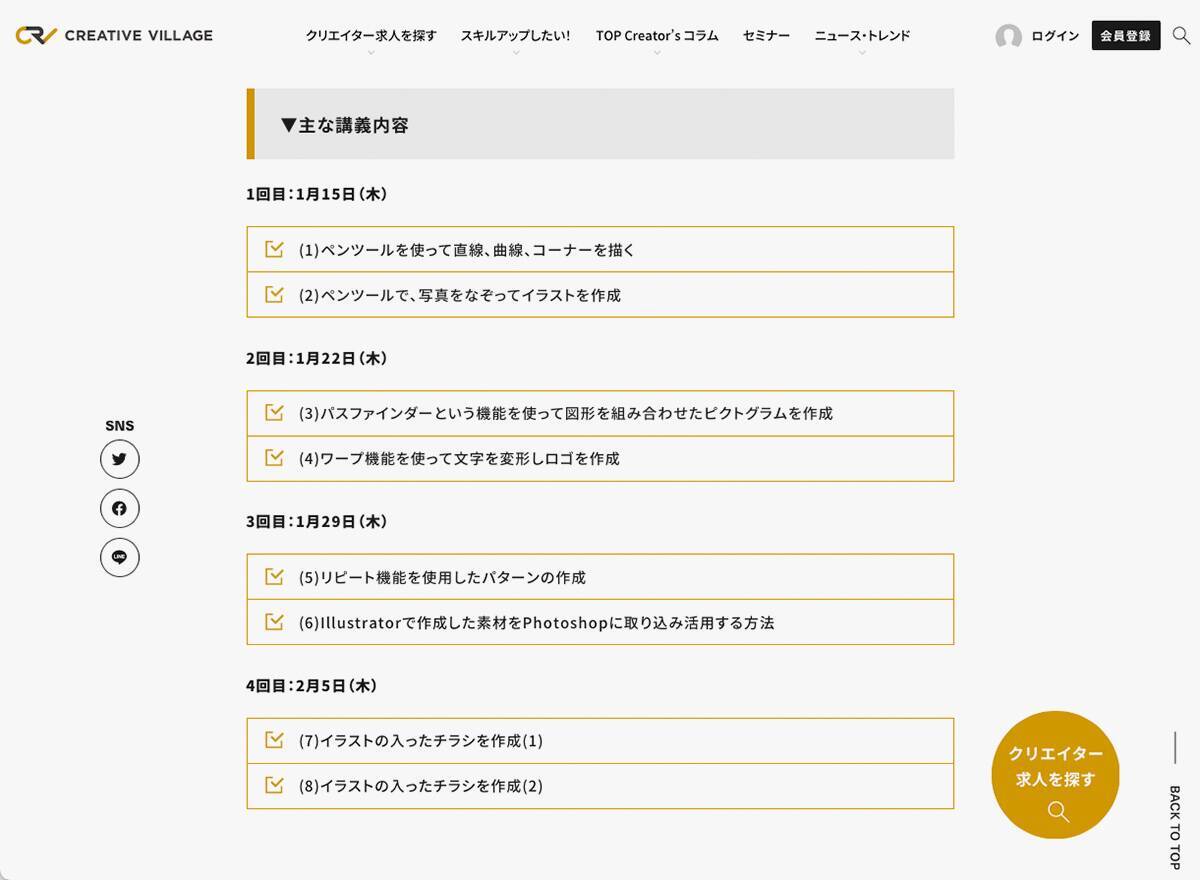The image size is (1200, 880).
Task: Tick the checkbox icon on ワープ機能 lesson row
Action: (x=274, y=458)
